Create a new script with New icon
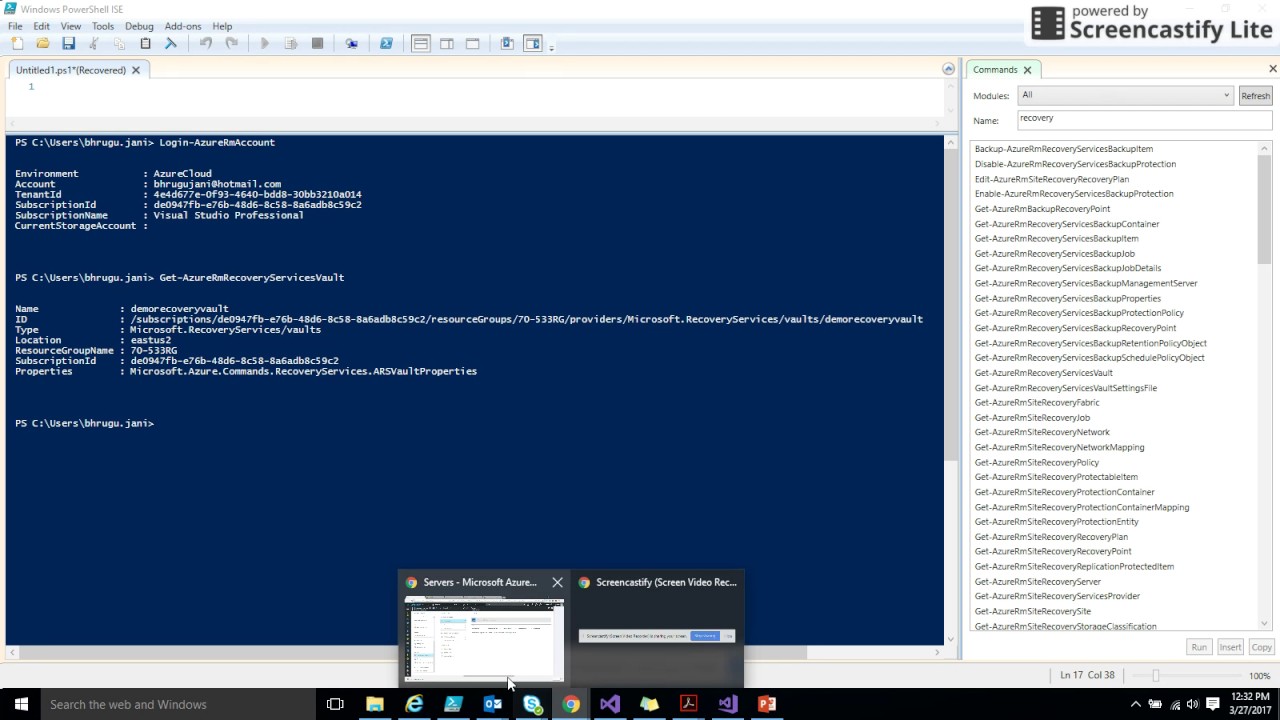Viewport: 1280px width, 720px height. pos(17,43)
